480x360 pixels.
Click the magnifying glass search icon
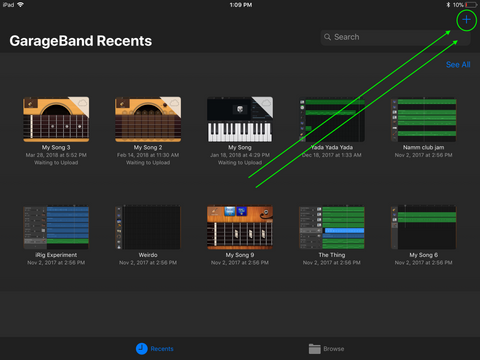tap(328, 37)
